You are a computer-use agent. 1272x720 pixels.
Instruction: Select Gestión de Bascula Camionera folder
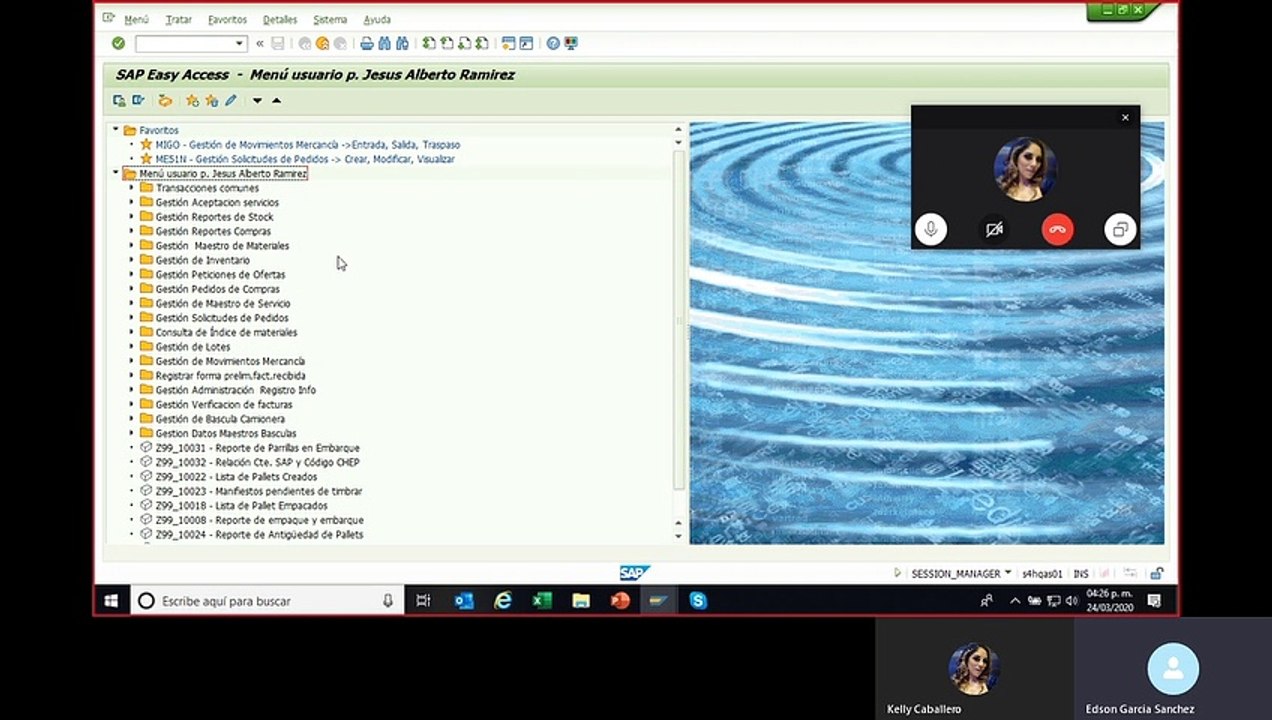[x=220, y=419]
